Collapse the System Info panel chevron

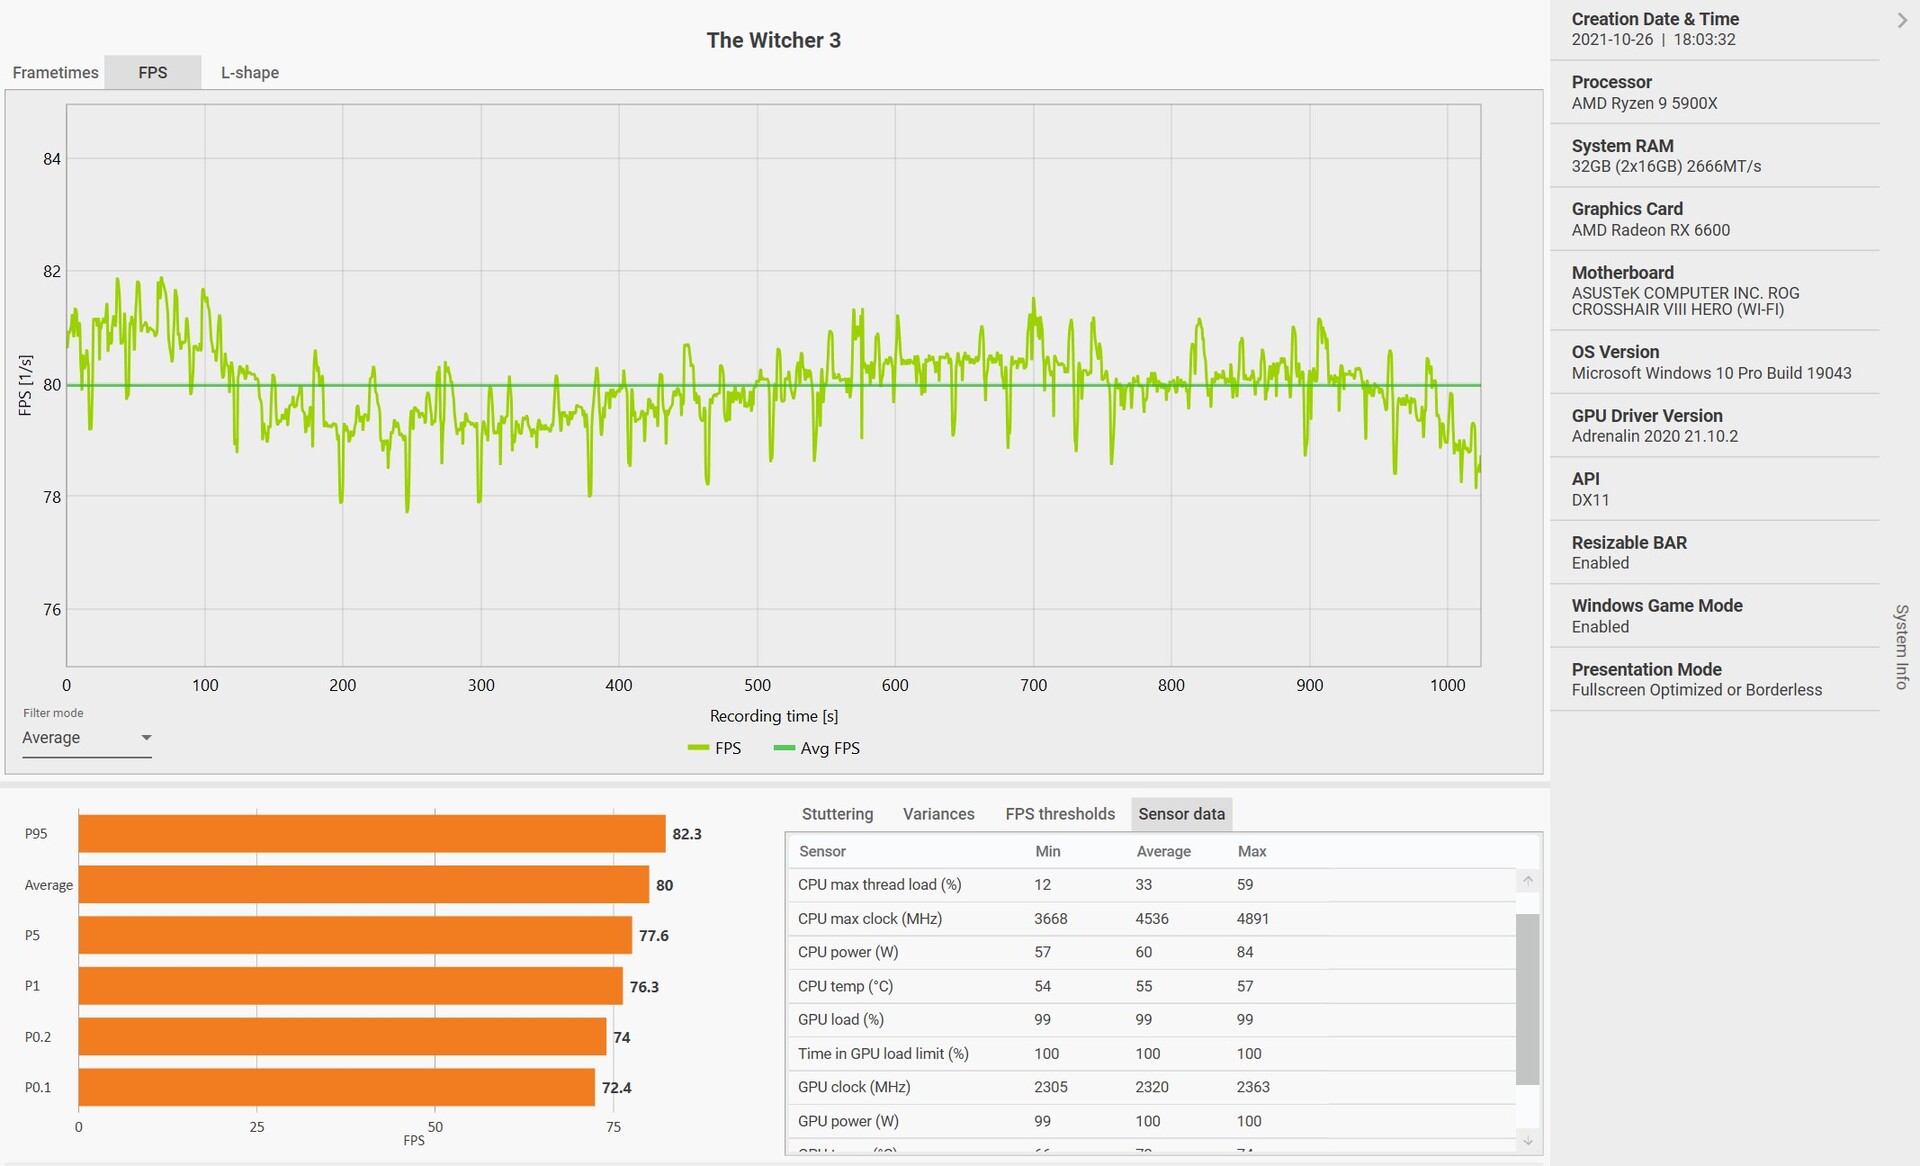click(1901, 20)
